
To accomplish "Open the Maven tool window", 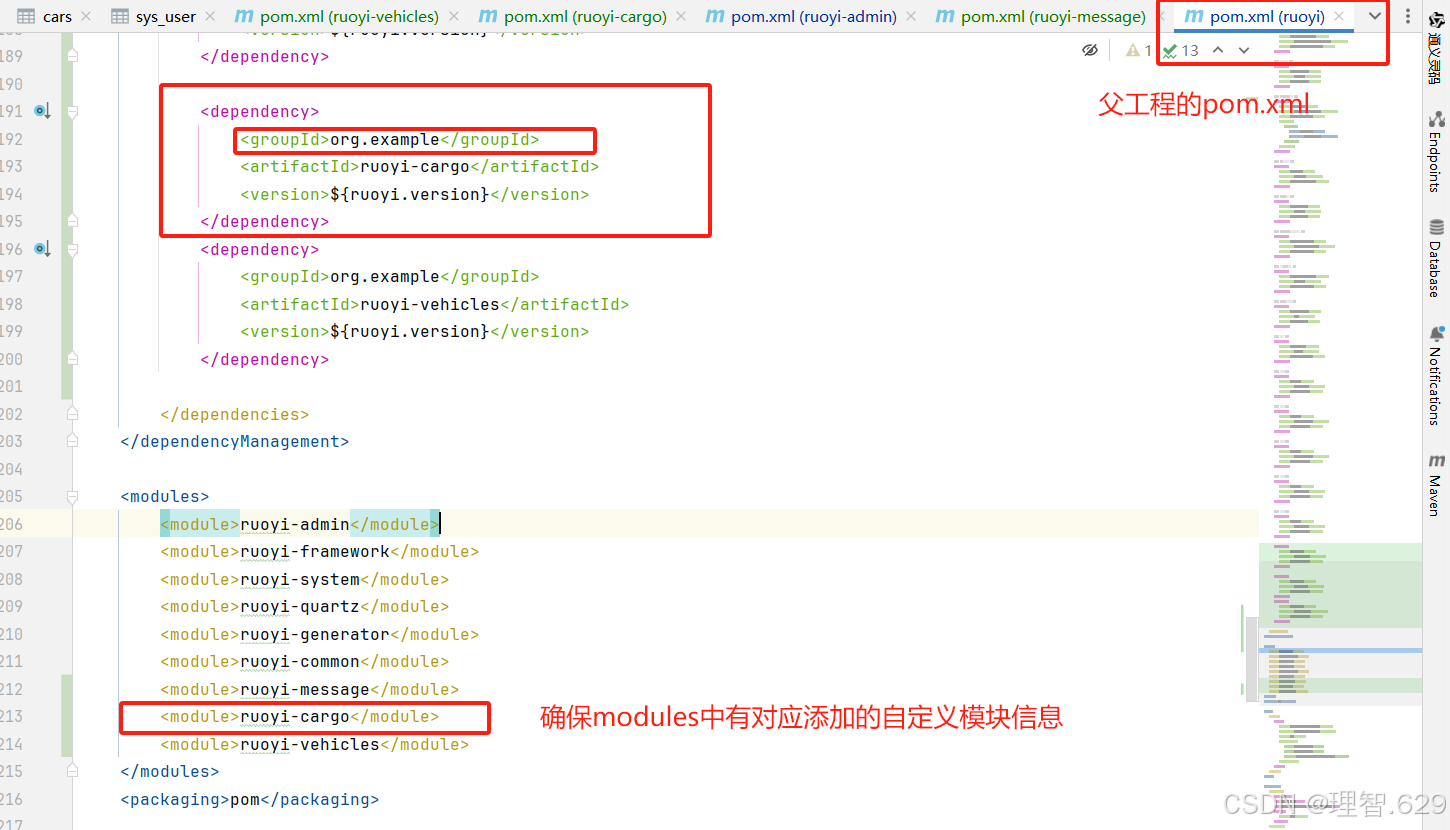I will click(1437, 470).
